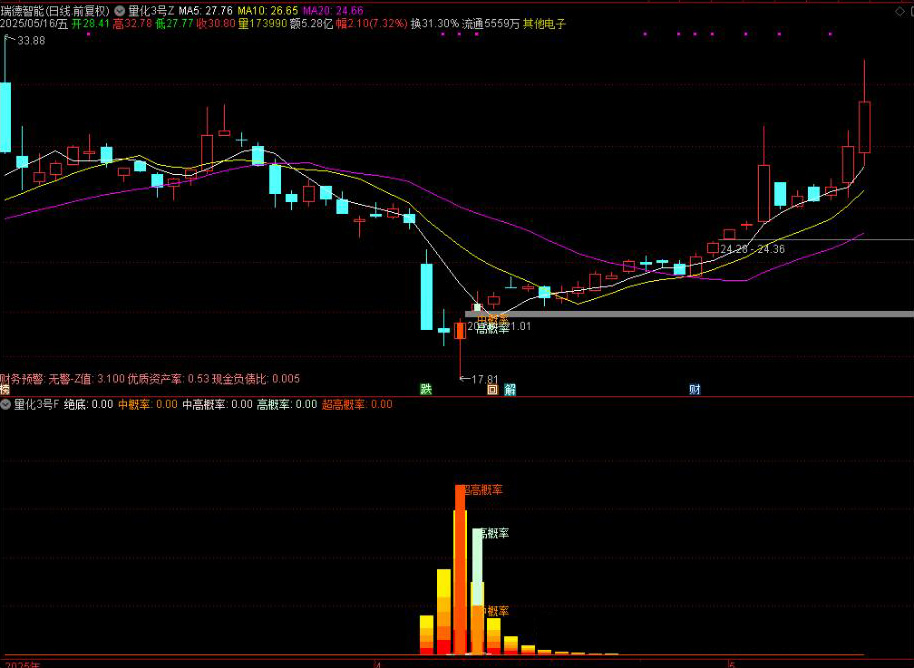The height and width of the screenshot is (668, 914).
Task: Click the 超高概率: 0.00 header value
Action: click(357, 404)
